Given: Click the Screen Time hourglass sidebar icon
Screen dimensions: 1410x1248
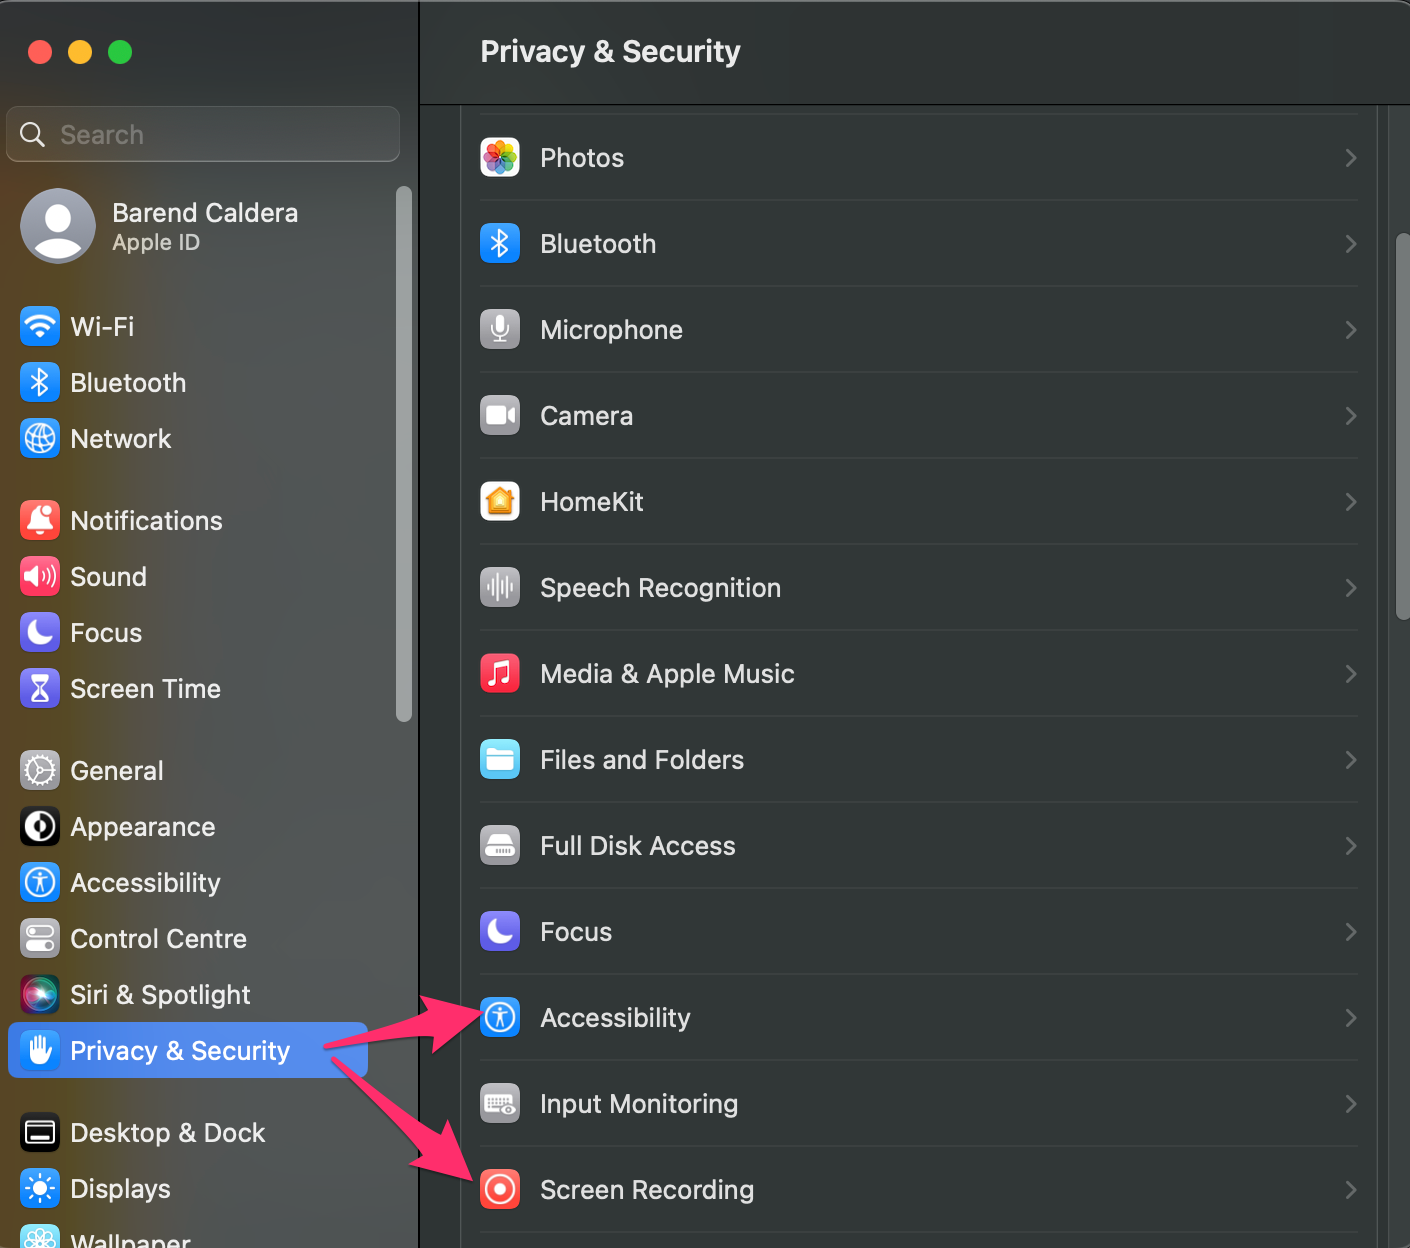Looking at the screenshot, I should (40, 689).
